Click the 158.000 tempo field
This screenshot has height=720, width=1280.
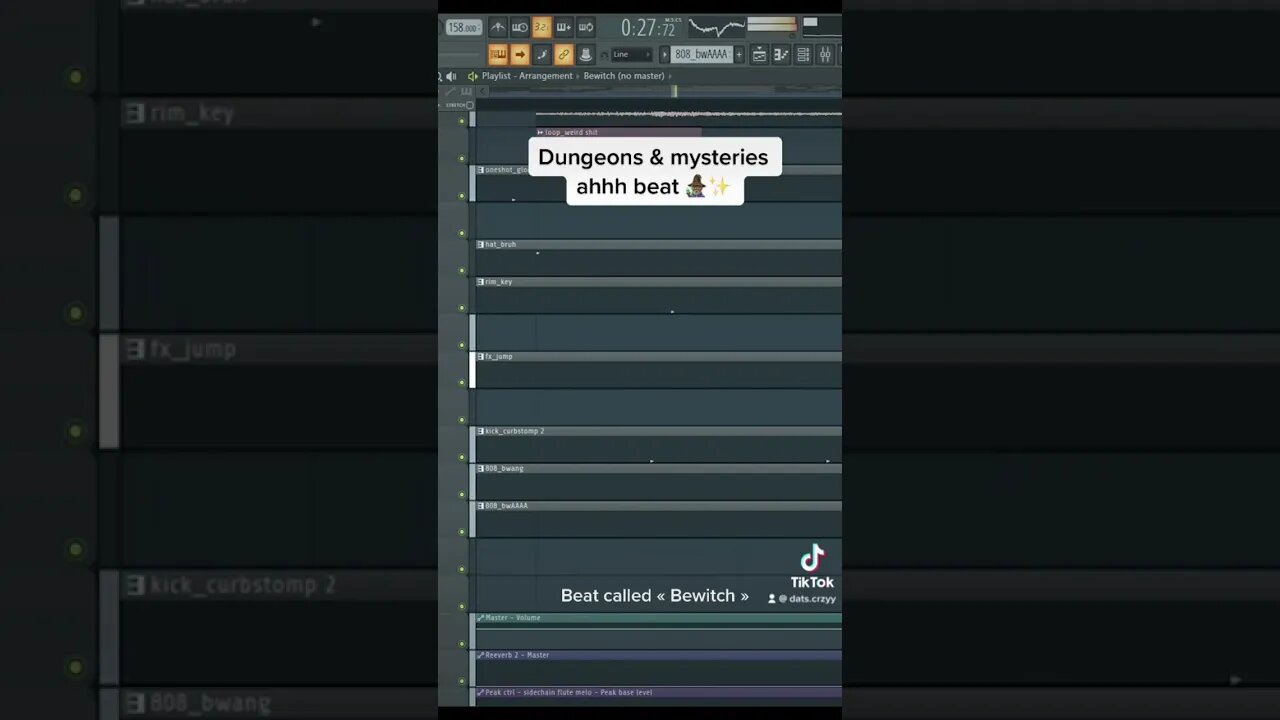(x=463, y=28)
